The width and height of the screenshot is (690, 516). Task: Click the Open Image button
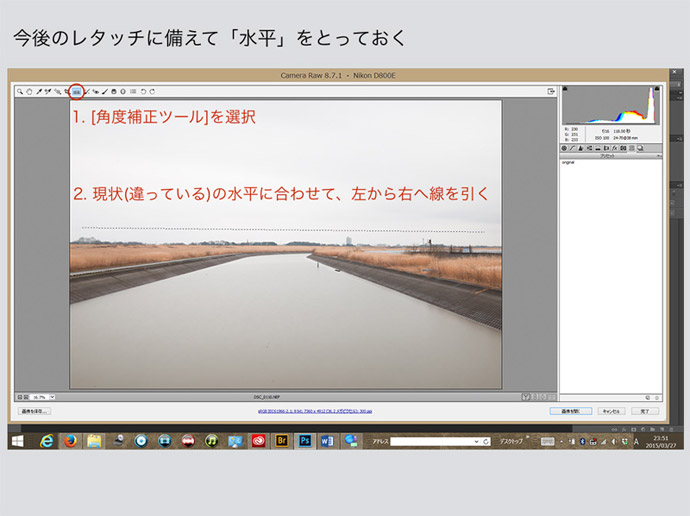point(571,411)
